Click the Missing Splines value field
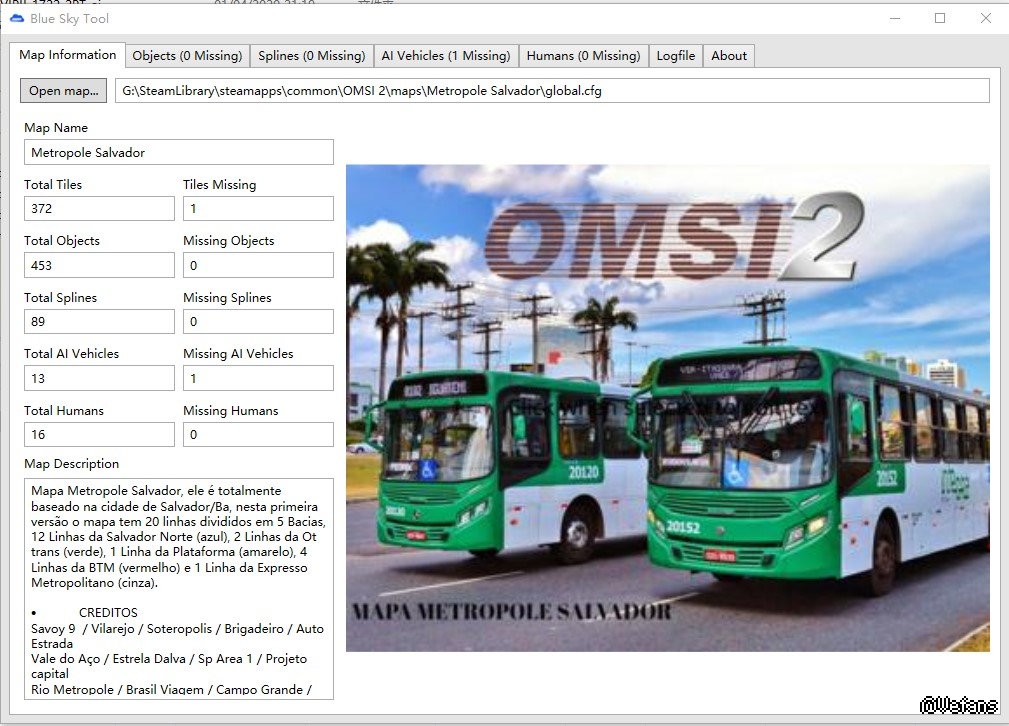 point(258,321)
